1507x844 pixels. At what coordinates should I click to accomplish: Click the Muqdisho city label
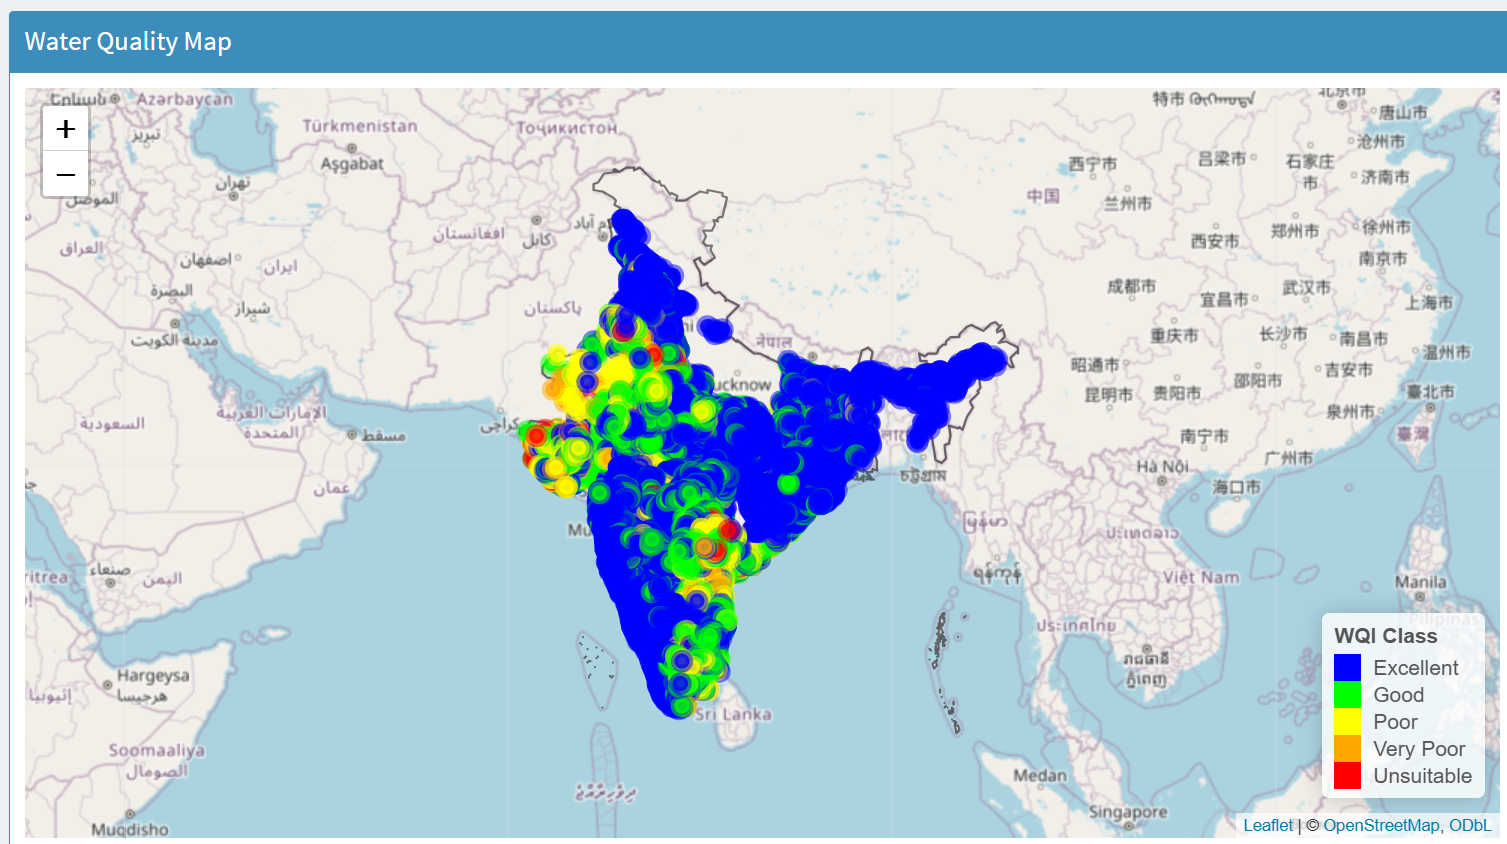pyautogui.click(x=130, y=829)
